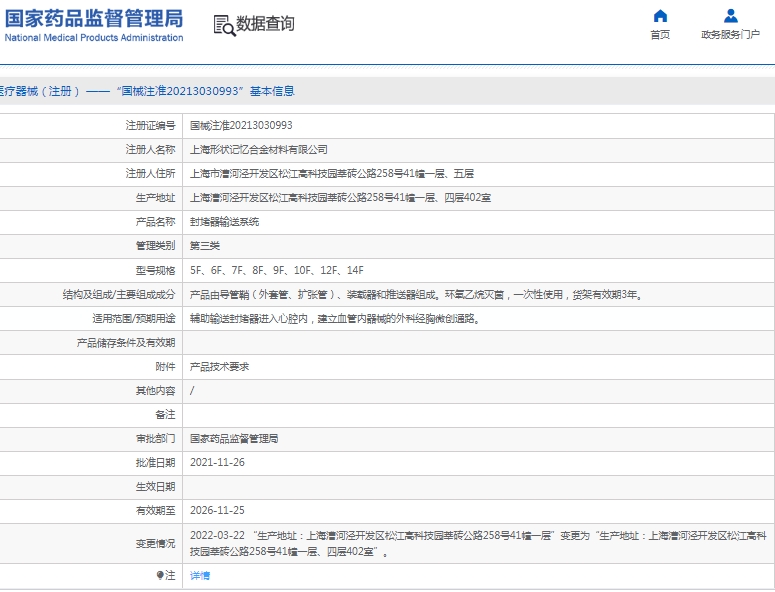
Task: Open the 首页 home icon
Action: (660, 16)
